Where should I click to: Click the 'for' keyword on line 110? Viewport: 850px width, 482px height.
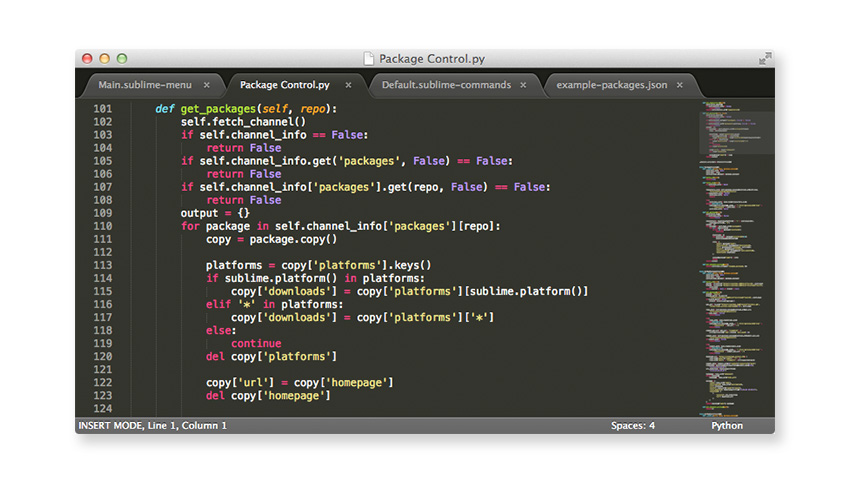[x=190, y=226]
